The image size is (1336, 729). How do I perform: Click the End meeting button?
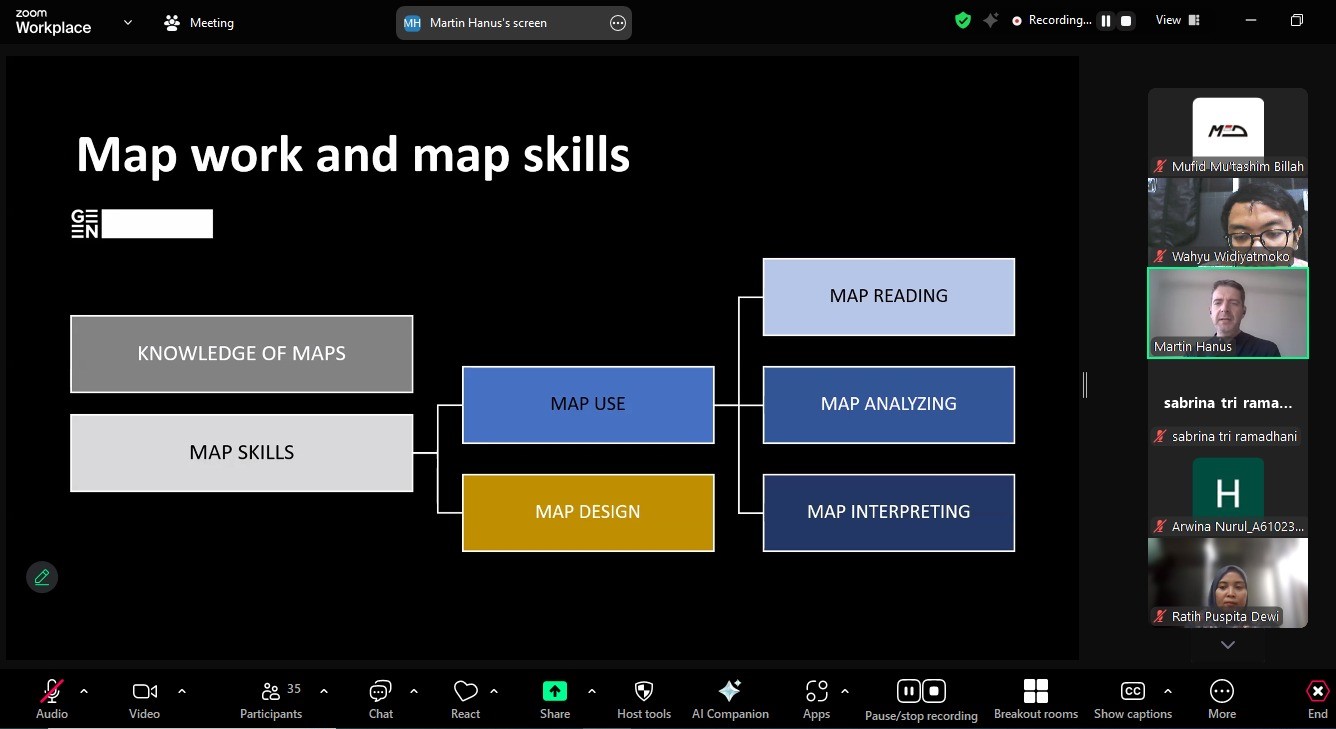coord(1318,699)
